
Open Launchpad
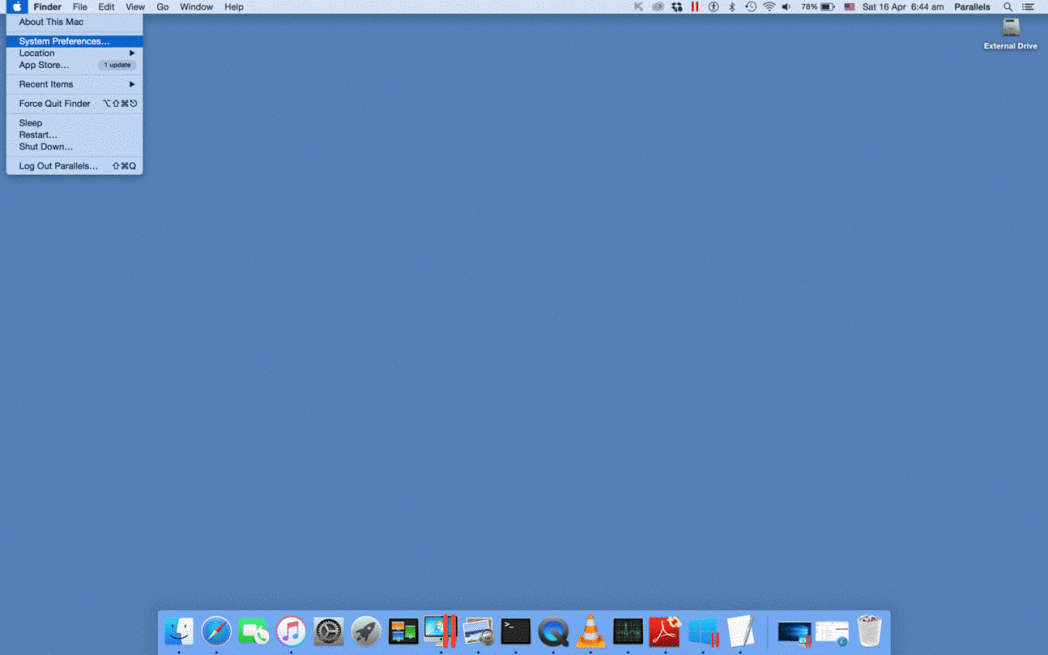pos(365,632)
